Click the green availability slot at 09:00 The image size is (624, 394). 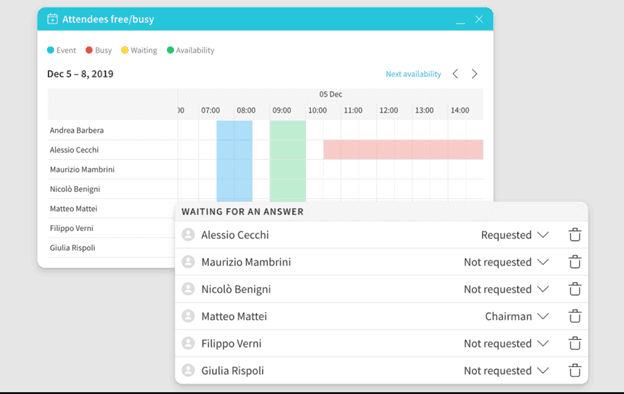(x=288, y=161)
